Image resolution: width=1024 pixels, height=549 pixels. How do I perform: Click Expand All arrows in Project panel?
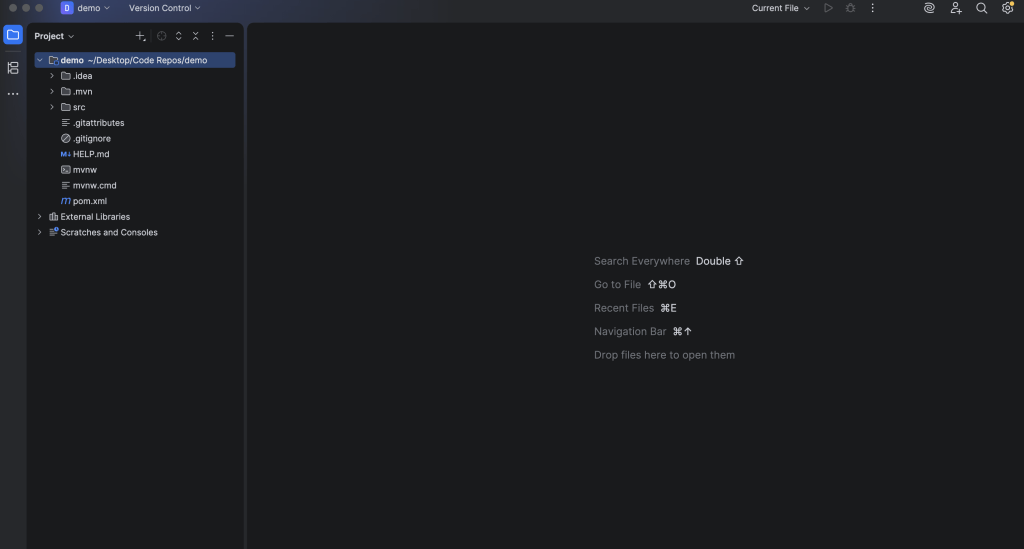click(x=178, y=36)
